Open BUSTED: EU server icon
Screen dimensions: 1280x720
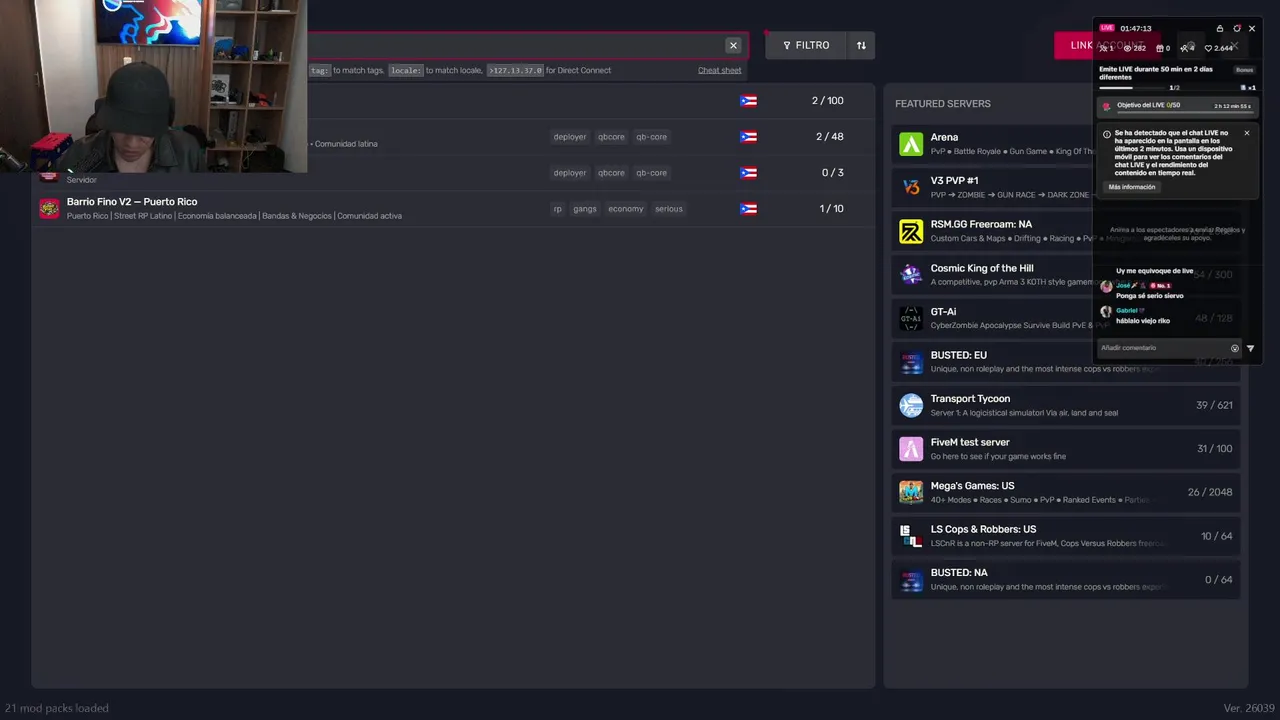pyautogui.click(x=911, y=362)
